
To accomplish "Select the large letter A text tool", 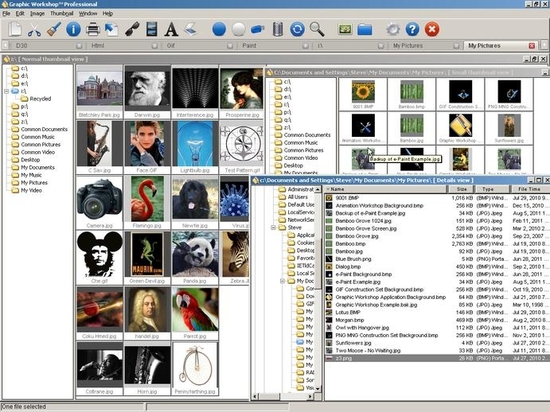I will 171,29.
